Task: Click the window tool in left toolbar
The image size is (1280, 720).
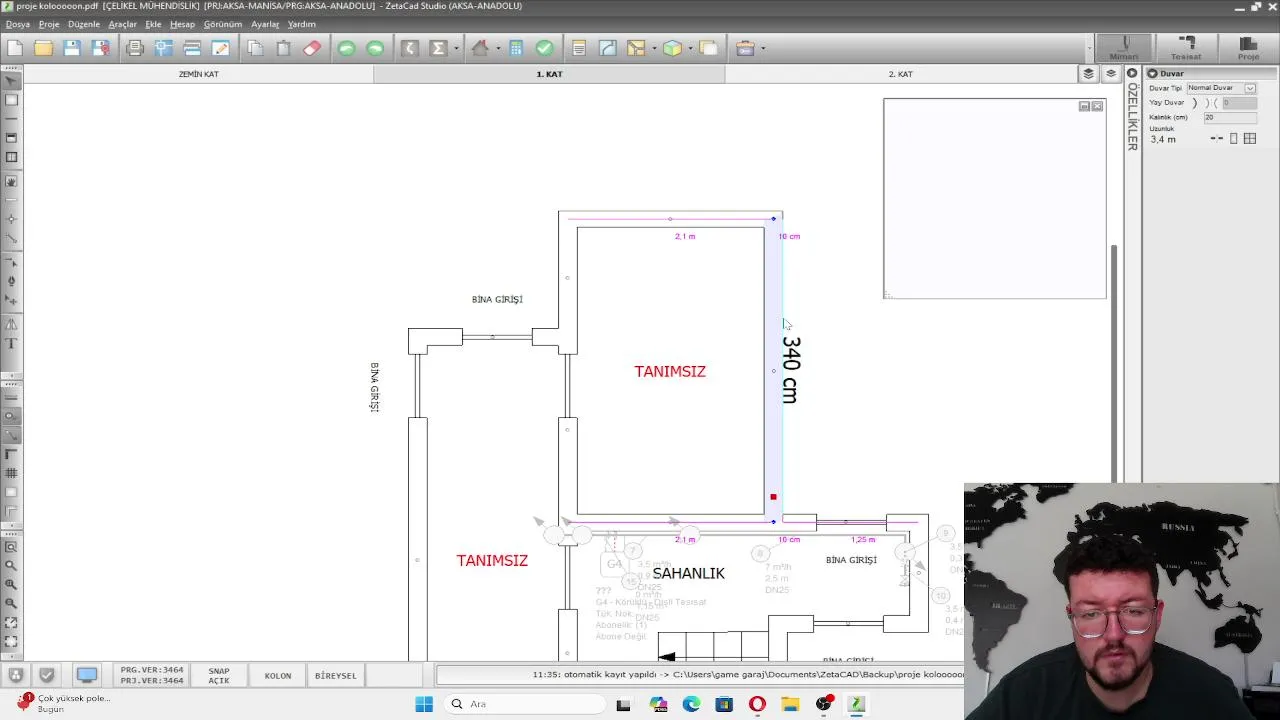Action: (12, 157)
